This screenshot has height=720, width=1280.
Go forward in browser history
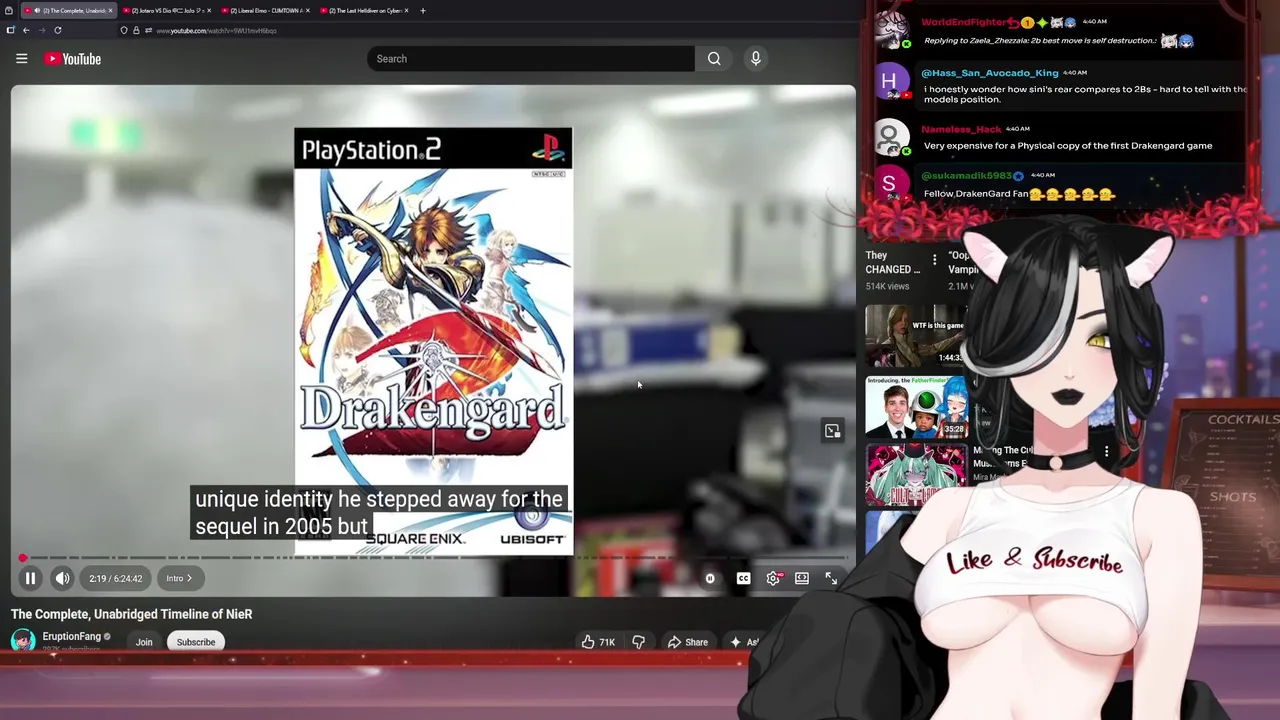(x=42, y=30)
